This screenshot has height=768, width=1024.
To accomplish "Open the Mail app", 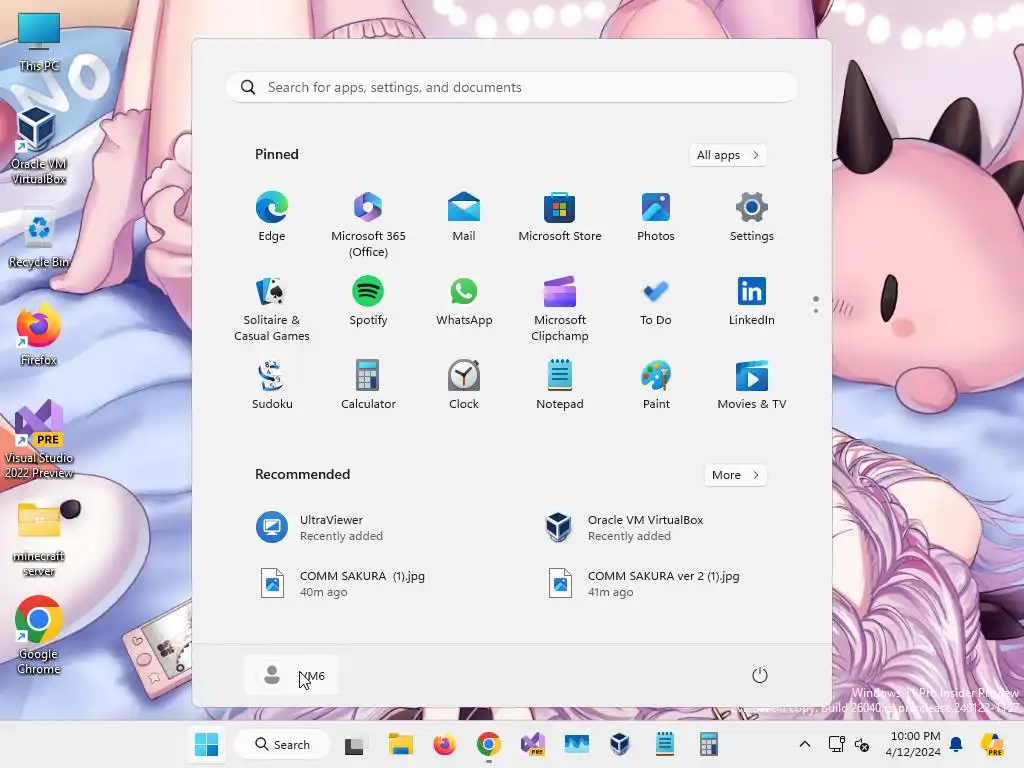I will (x=464, y=218).
